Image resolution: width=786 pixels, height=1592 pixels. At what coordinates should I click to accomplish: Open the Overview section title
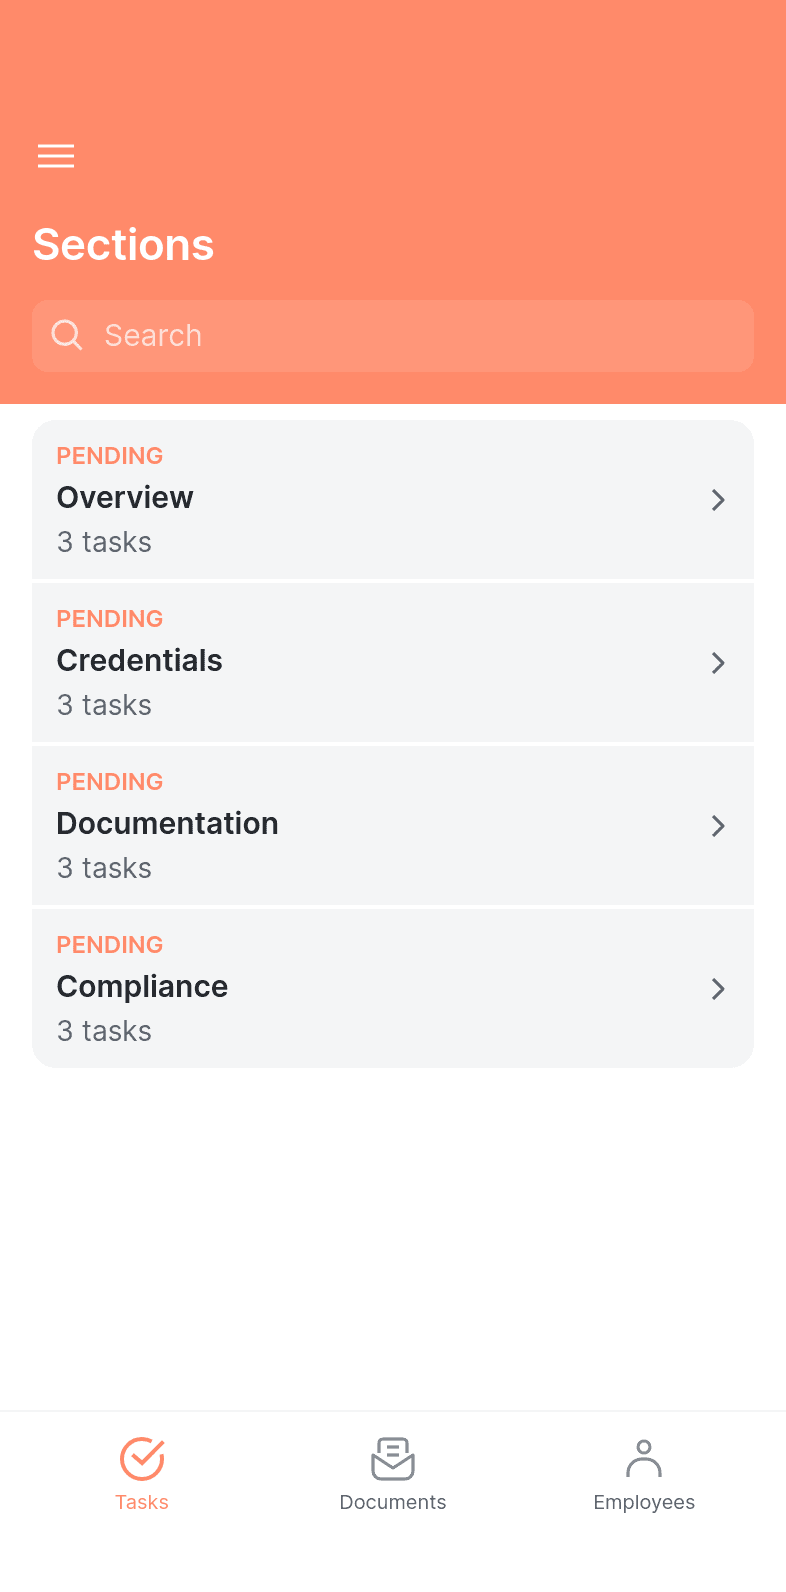coord(125,497)
